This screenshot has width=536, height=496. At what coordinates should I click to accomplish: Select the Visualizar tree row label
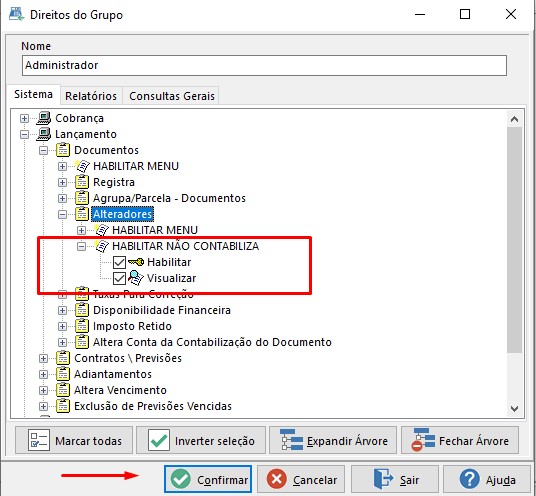[172, 278]
